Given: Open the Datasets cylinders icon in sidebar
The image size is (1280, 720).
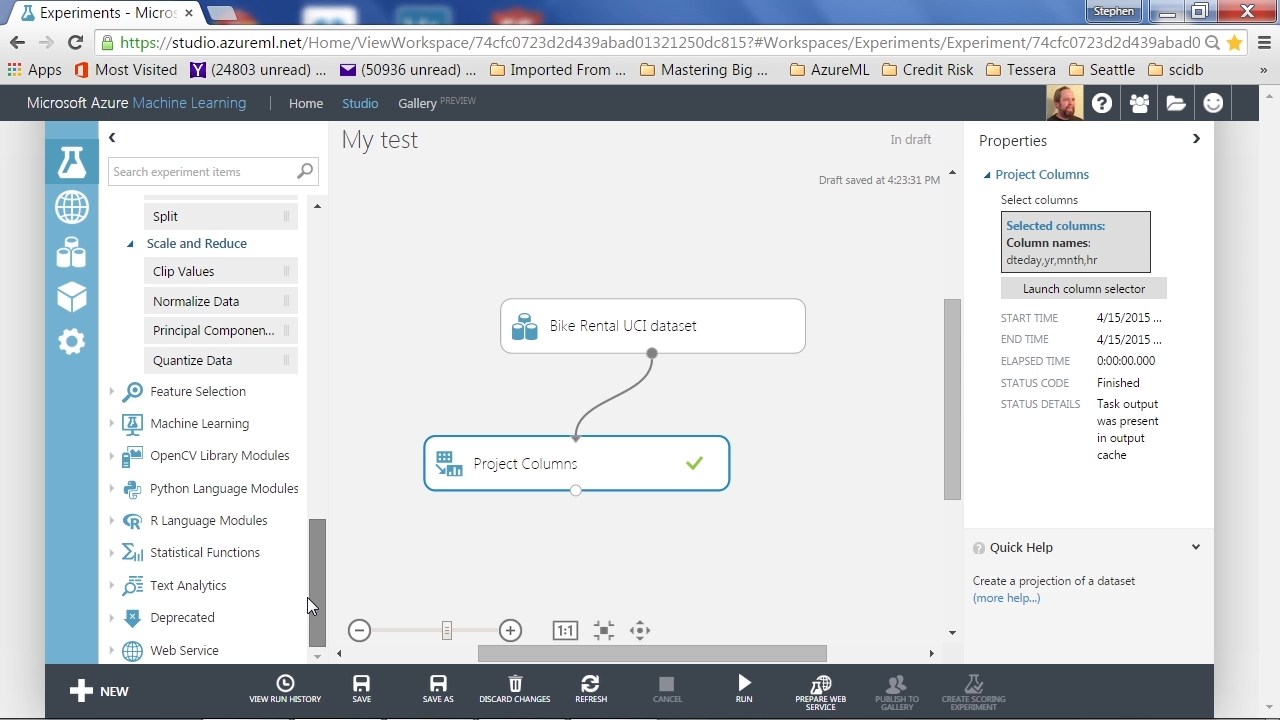Looking at the screenshot, I should 71,252.
